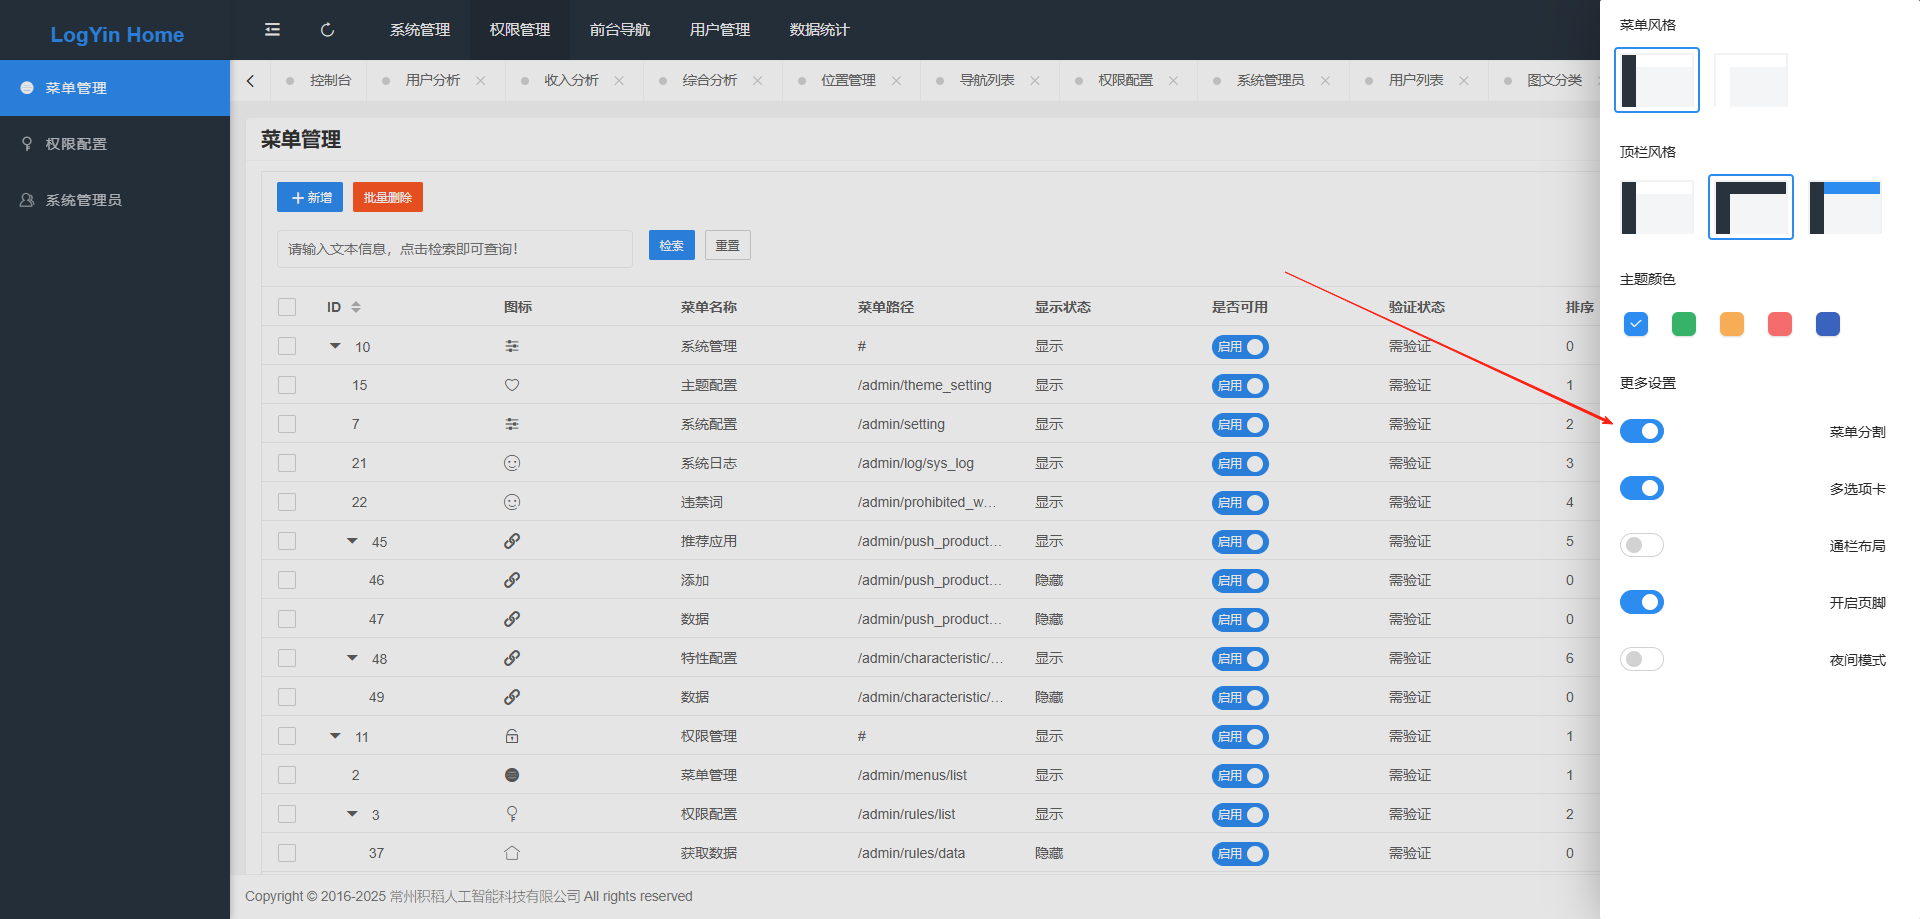Close the 综合分析 tab
Screen dimensions: 1920x919
[758, 81]
